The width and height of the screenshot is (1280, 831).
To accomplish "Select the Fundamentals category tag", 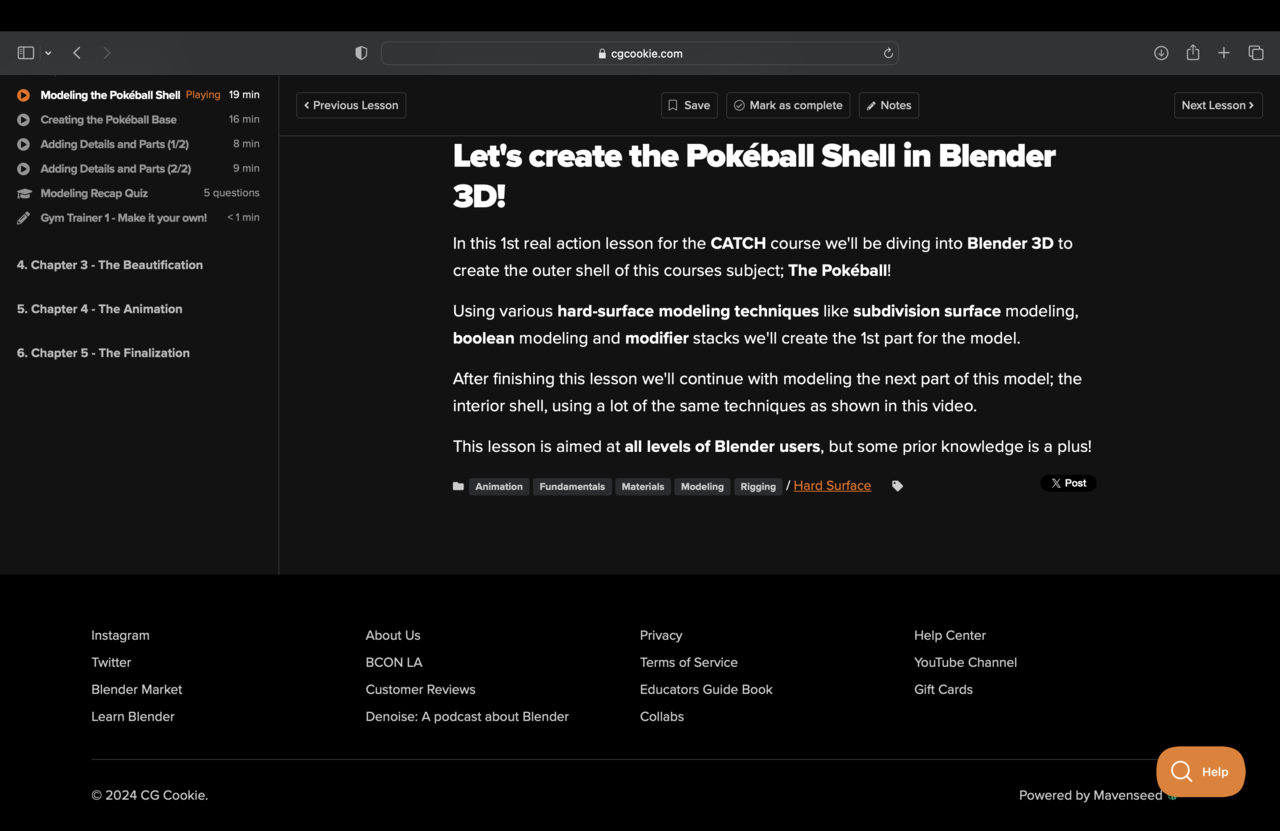I will 572,486.
